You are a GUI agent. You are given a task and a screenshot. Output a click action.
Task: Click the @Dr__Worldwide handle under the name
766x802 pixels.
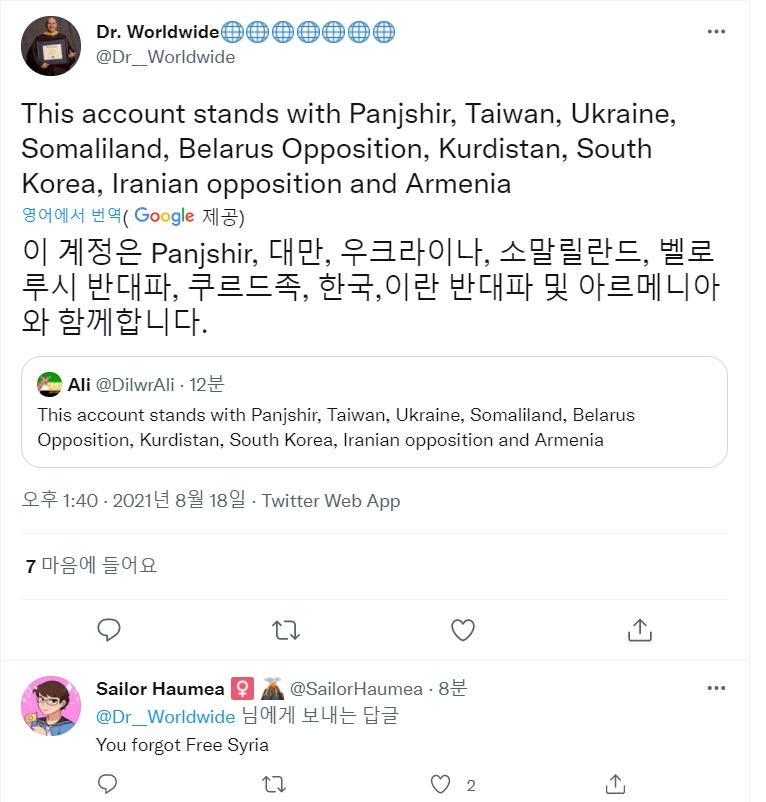coord(165,57)
